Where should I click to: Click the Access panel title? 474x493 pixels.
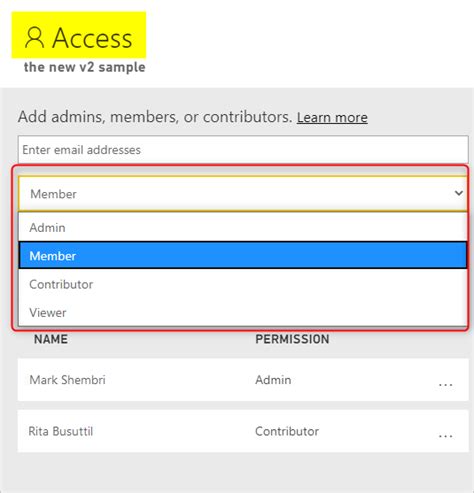(92, 38)
